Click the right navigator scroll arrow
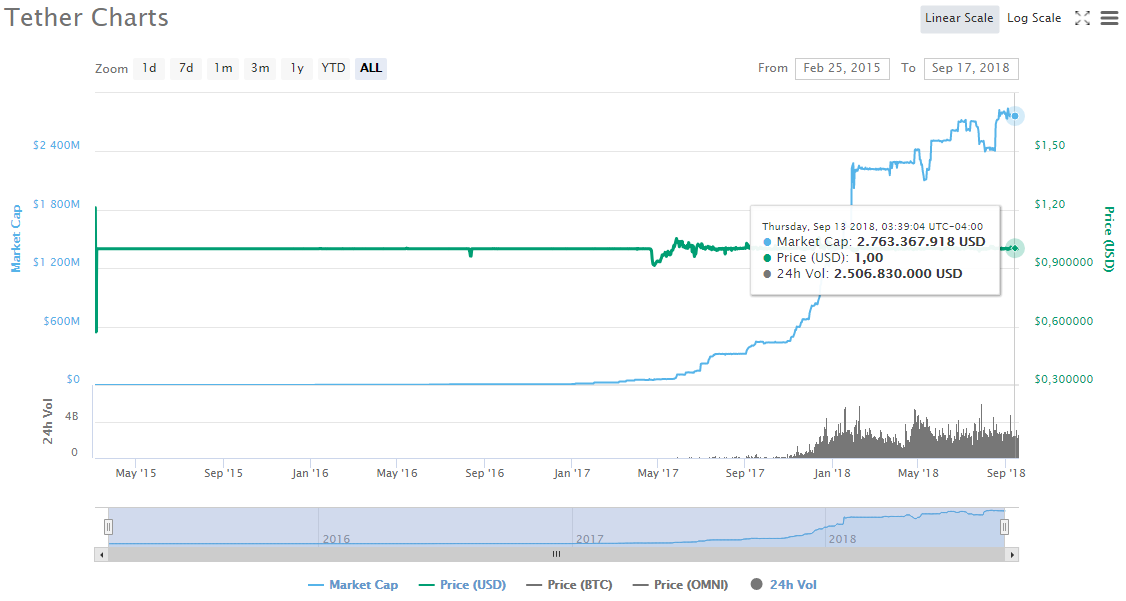This screenshot has width=1126, height=601. click(1012, 554)
